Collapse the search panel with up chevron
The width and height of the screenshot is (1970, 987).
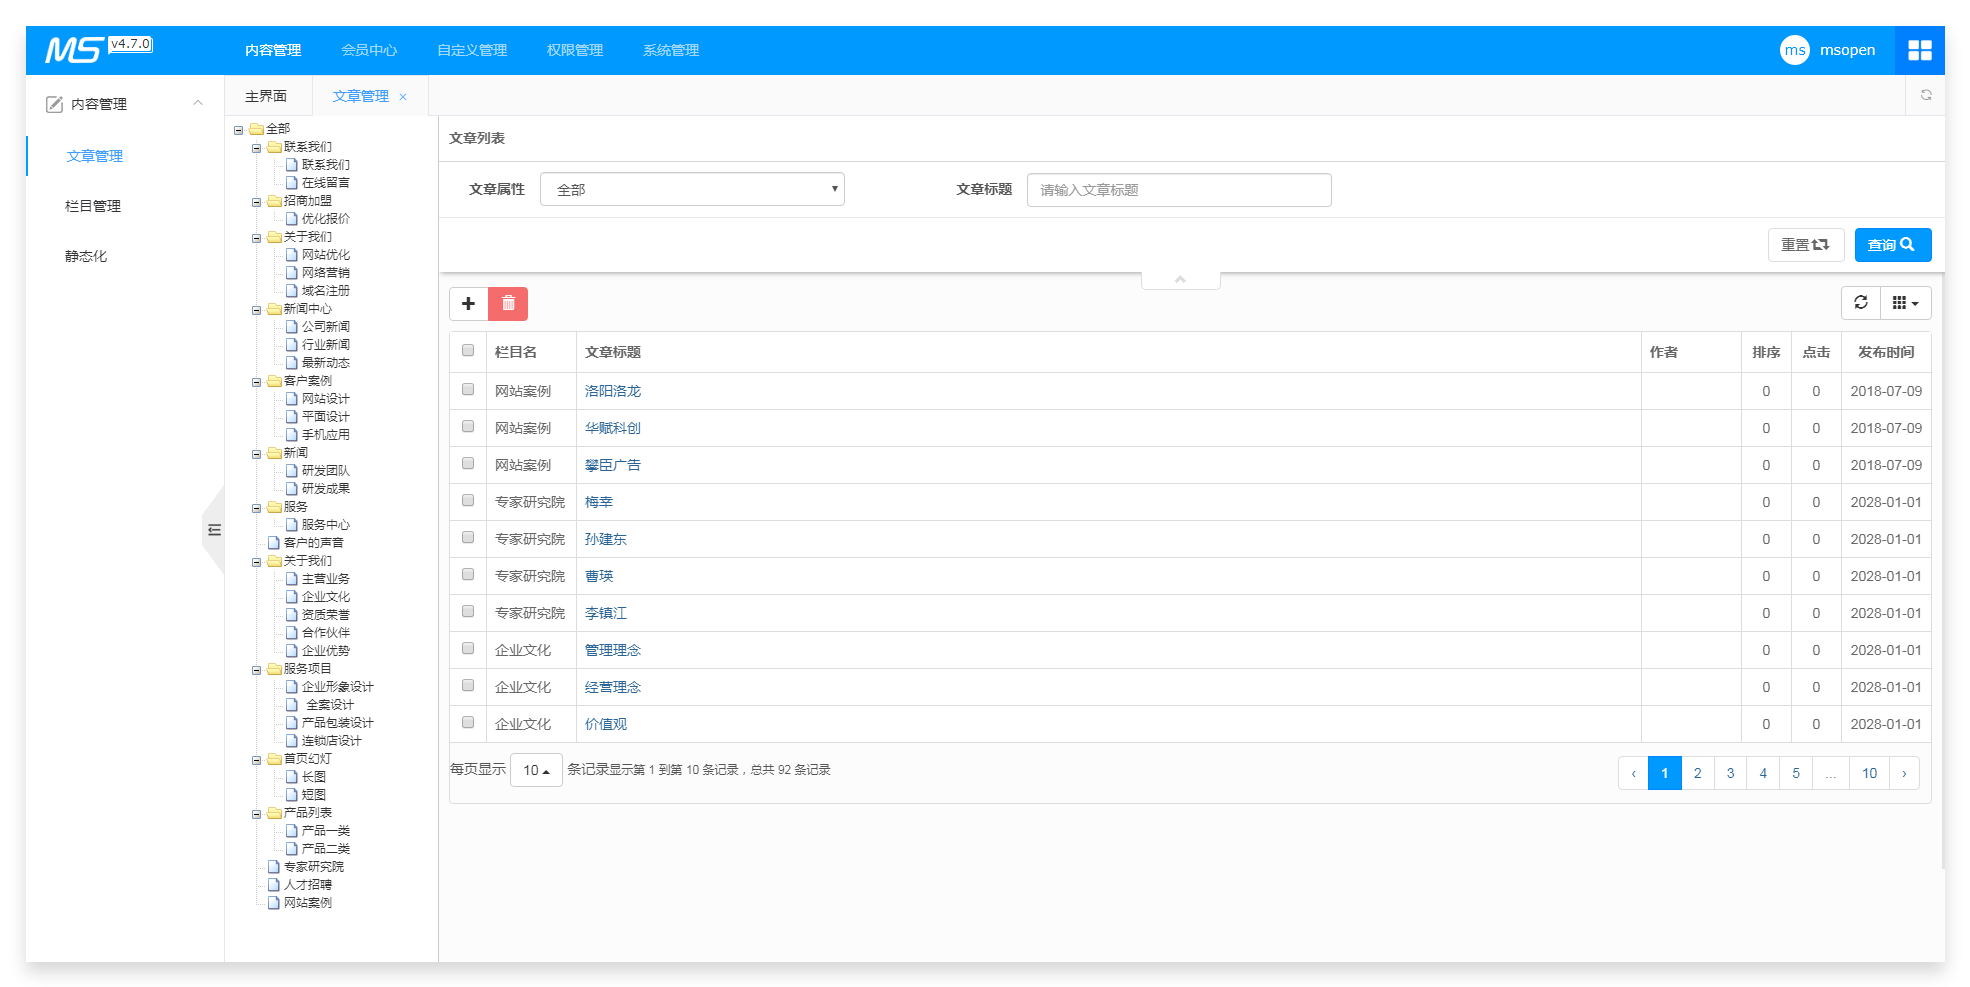click(1180, 279)
